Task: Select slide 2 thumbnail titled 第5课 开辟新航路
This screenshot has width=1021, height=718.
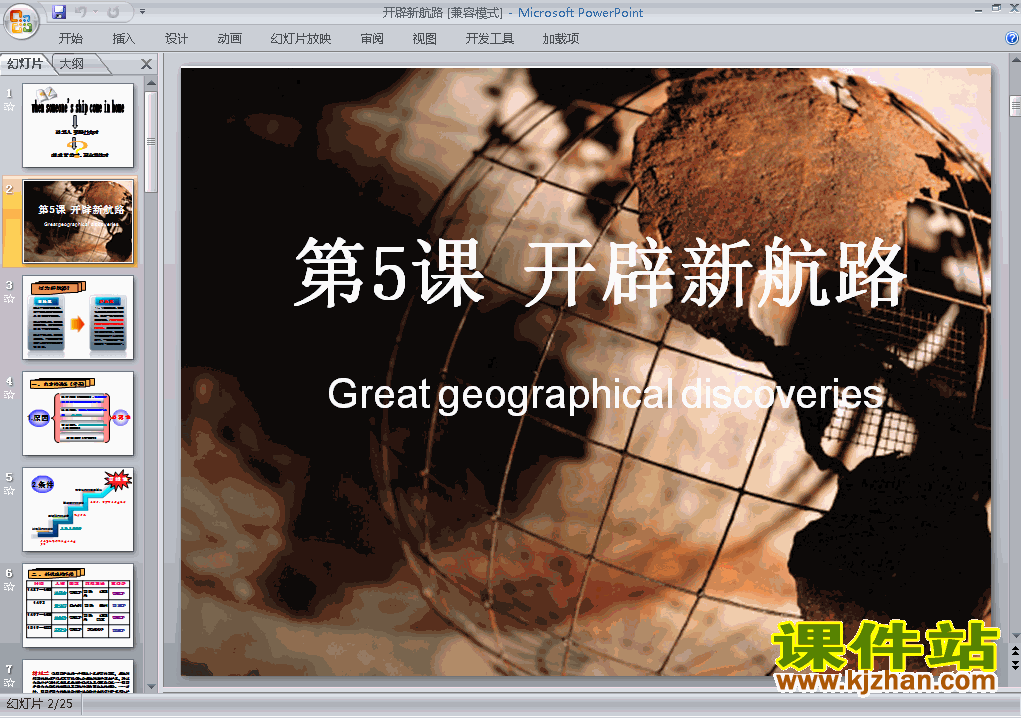Action: point(78,221)
